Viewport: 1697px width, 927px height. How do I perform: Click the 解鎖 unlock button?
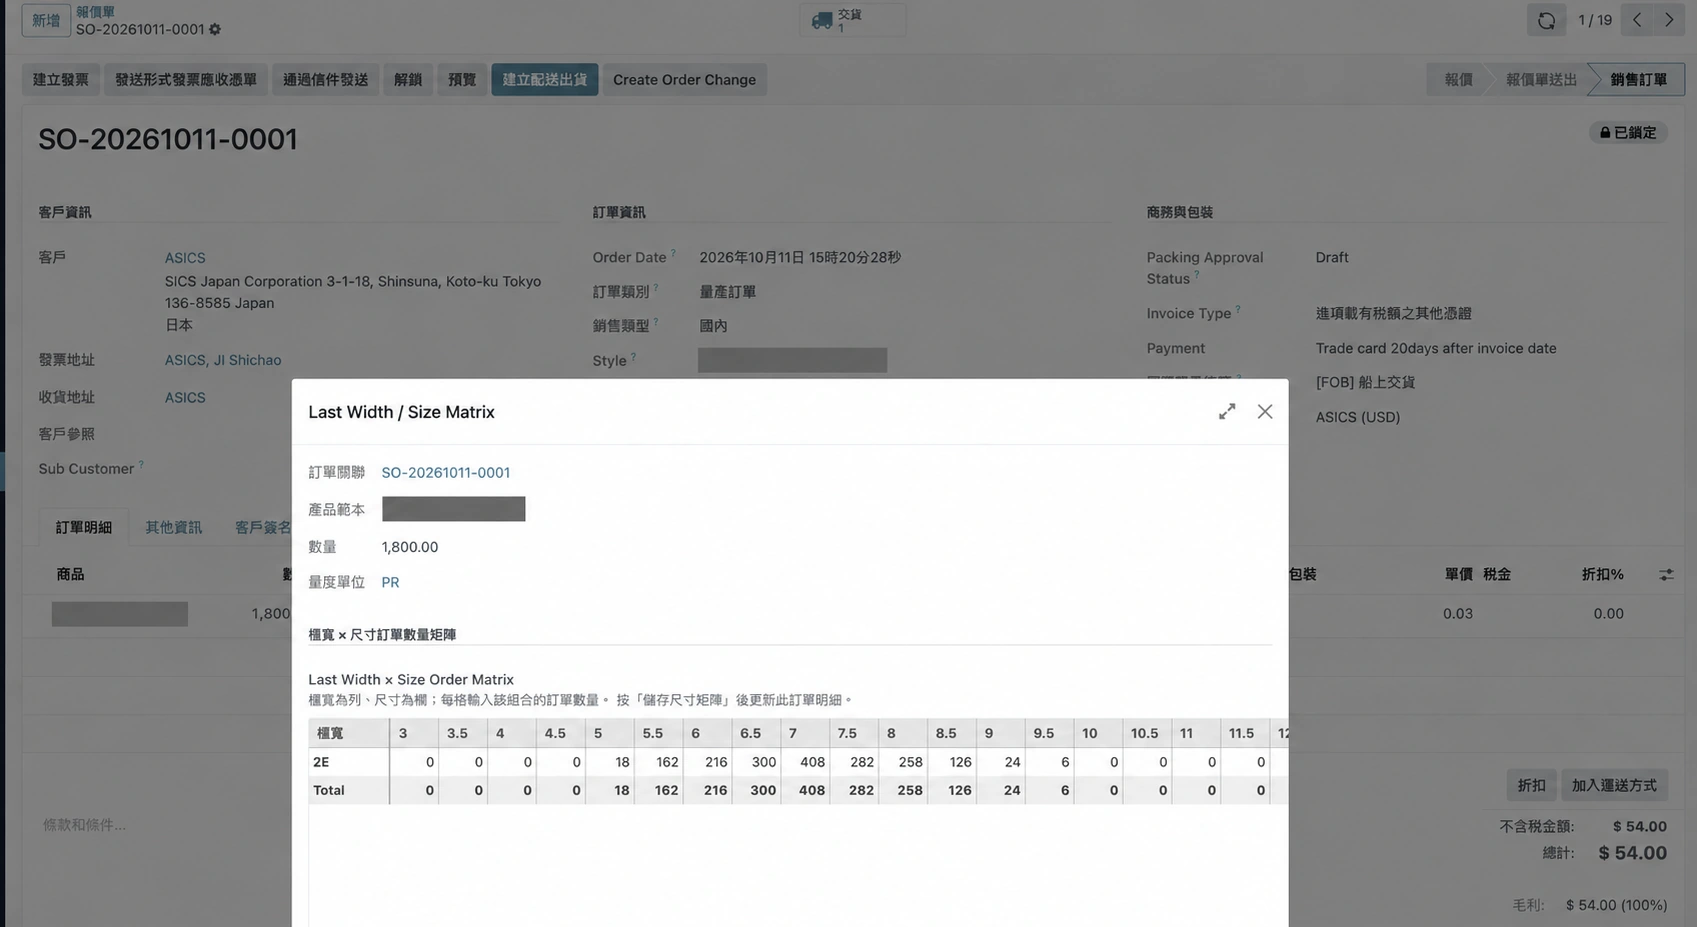[408, 80]
